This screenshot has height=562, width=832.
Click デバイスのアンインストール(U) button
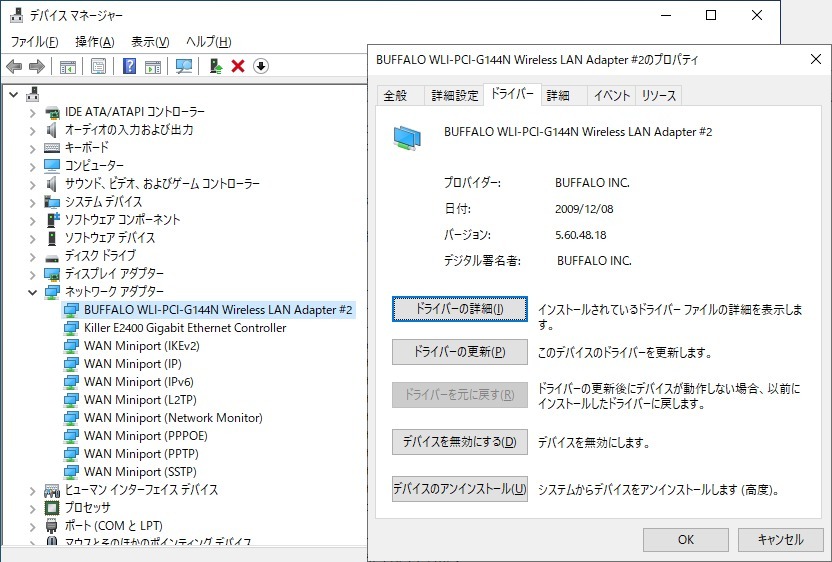pos(460,489)
